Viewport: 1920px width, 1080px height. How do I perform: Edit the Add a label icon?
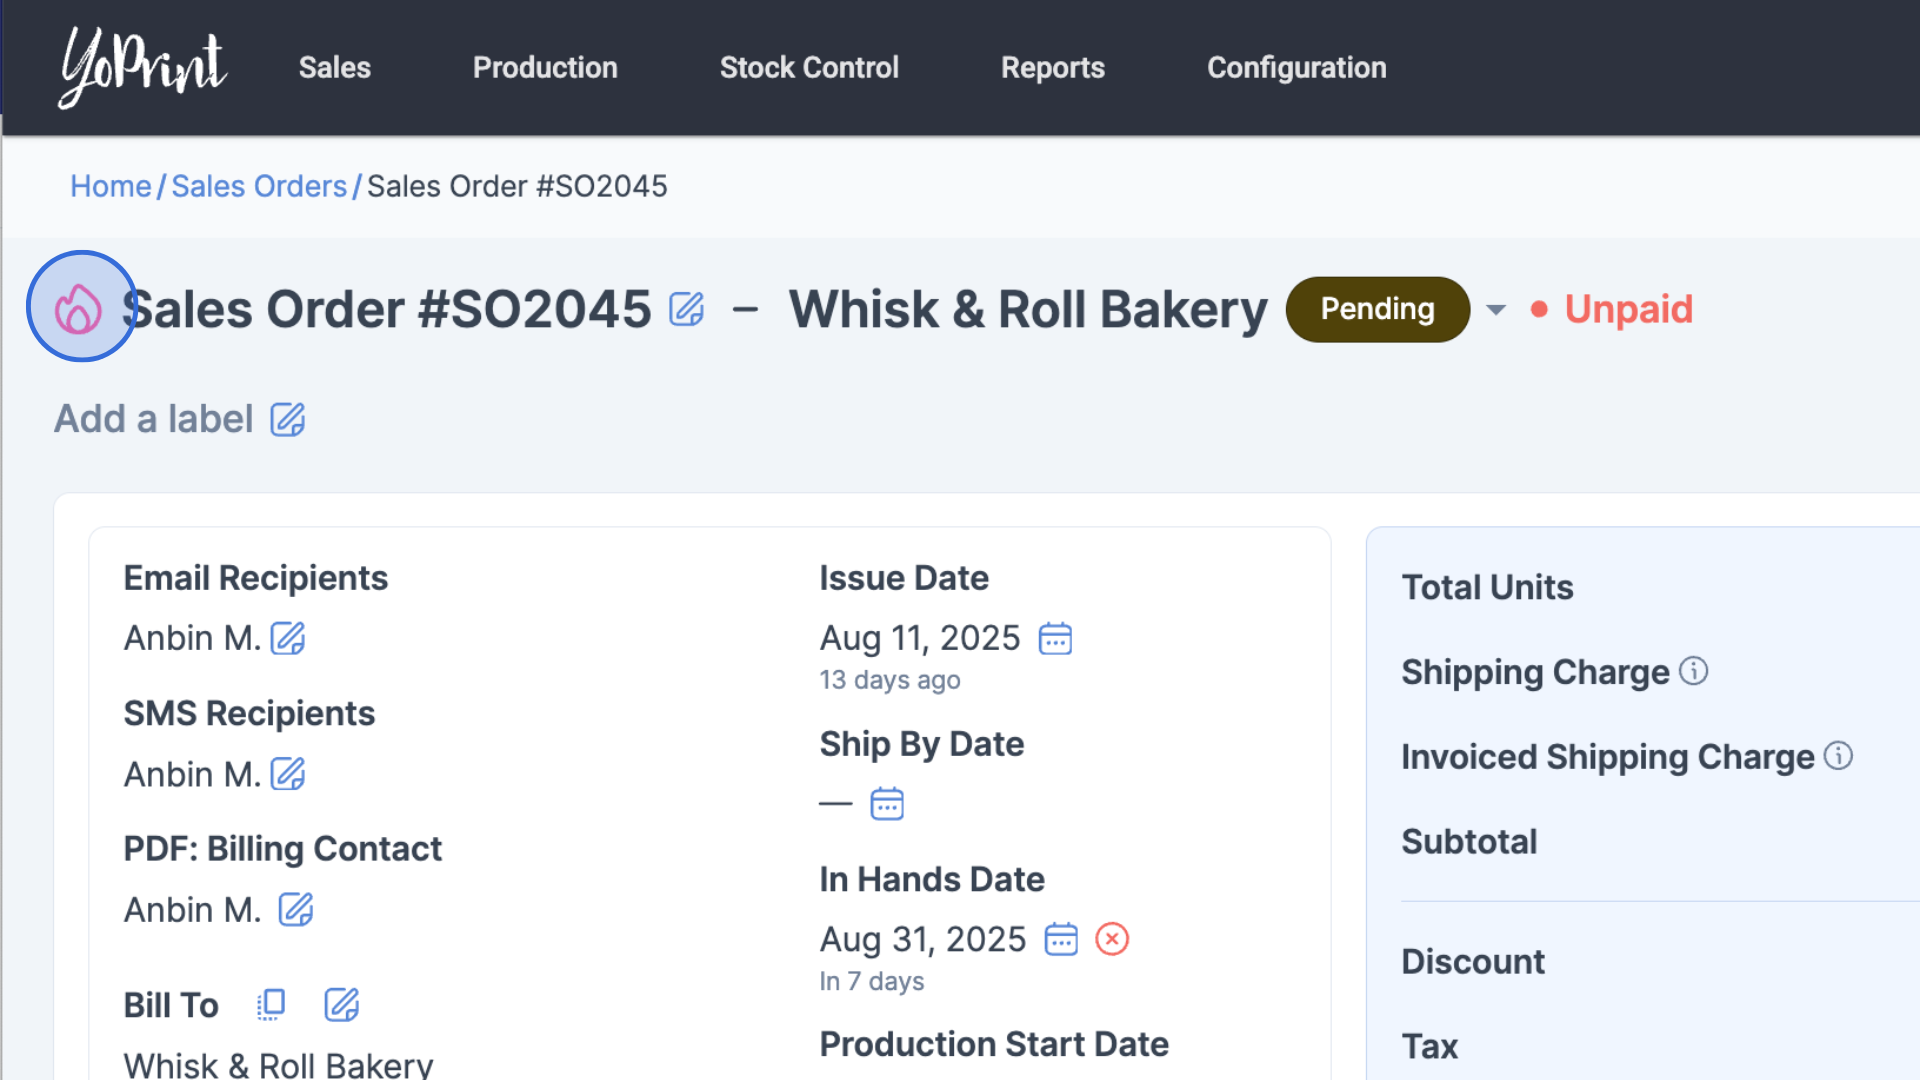(288, 419)
